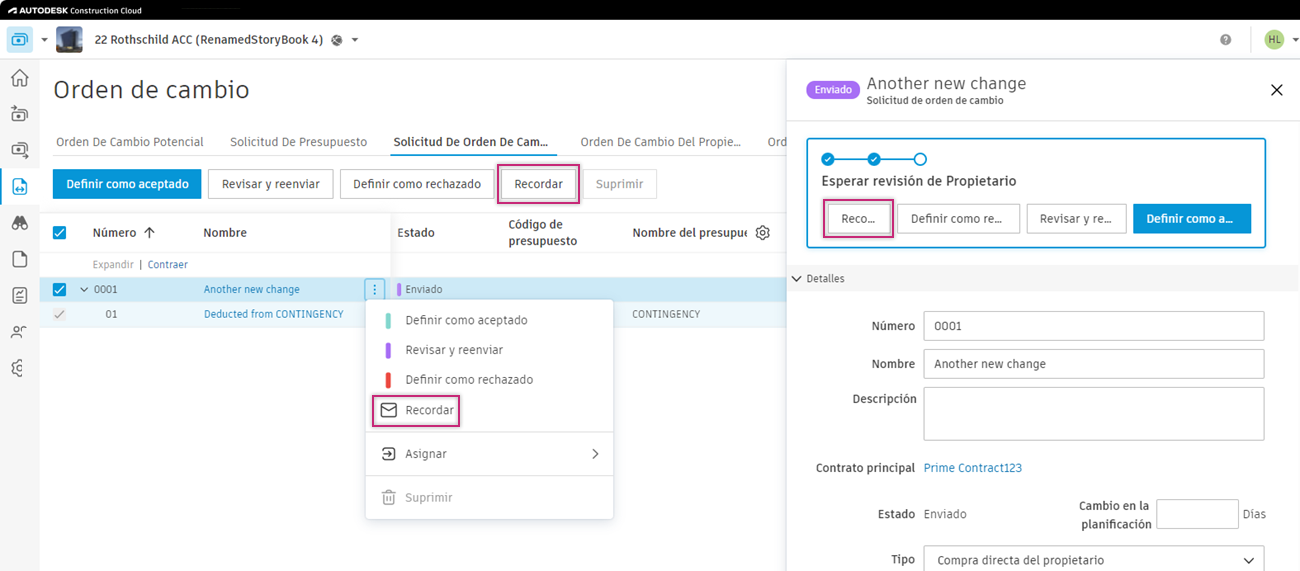Click the Código de presupuesto column header
This screenshot has width=1300, height=571.
(x=542, y=232)
